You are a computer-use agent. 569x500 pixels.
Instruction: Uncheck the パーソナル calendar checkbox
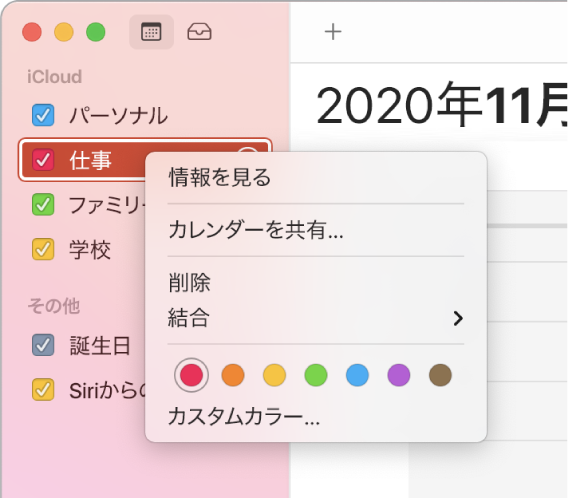43,115
